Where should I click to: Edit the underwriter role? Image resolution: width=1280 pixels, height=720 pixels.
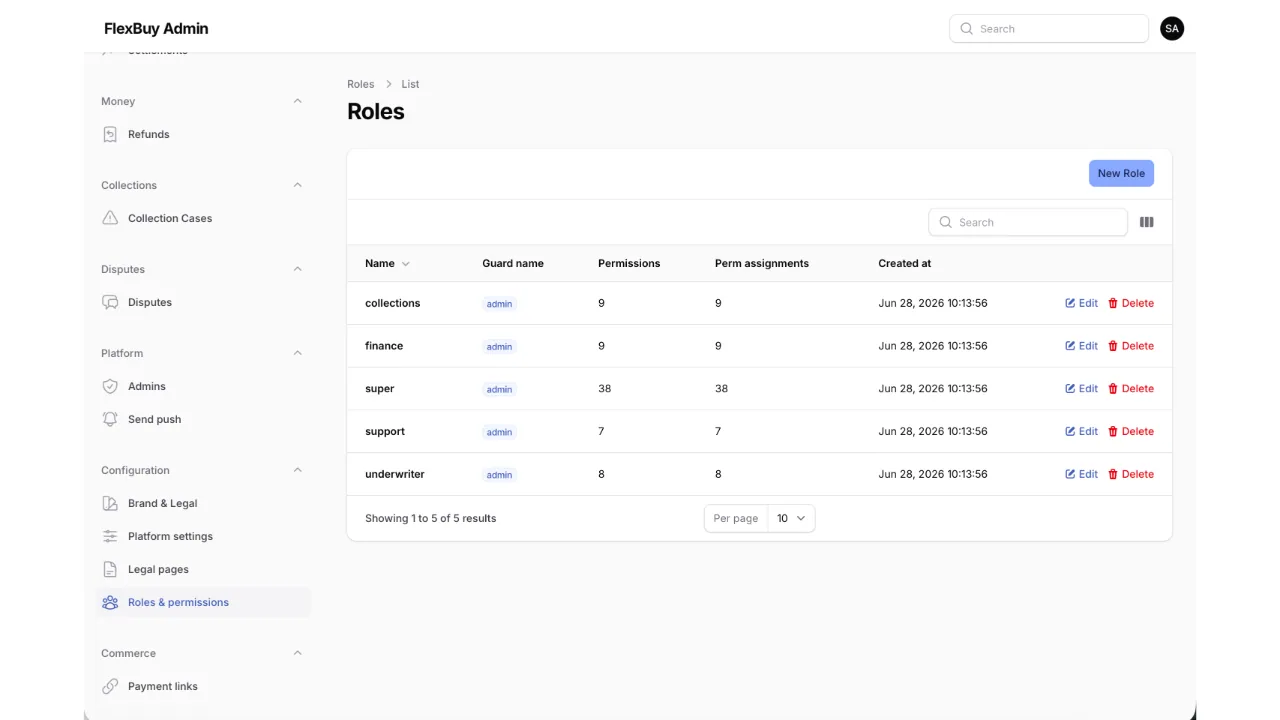pyautogui.click(x=1081, y=474)
